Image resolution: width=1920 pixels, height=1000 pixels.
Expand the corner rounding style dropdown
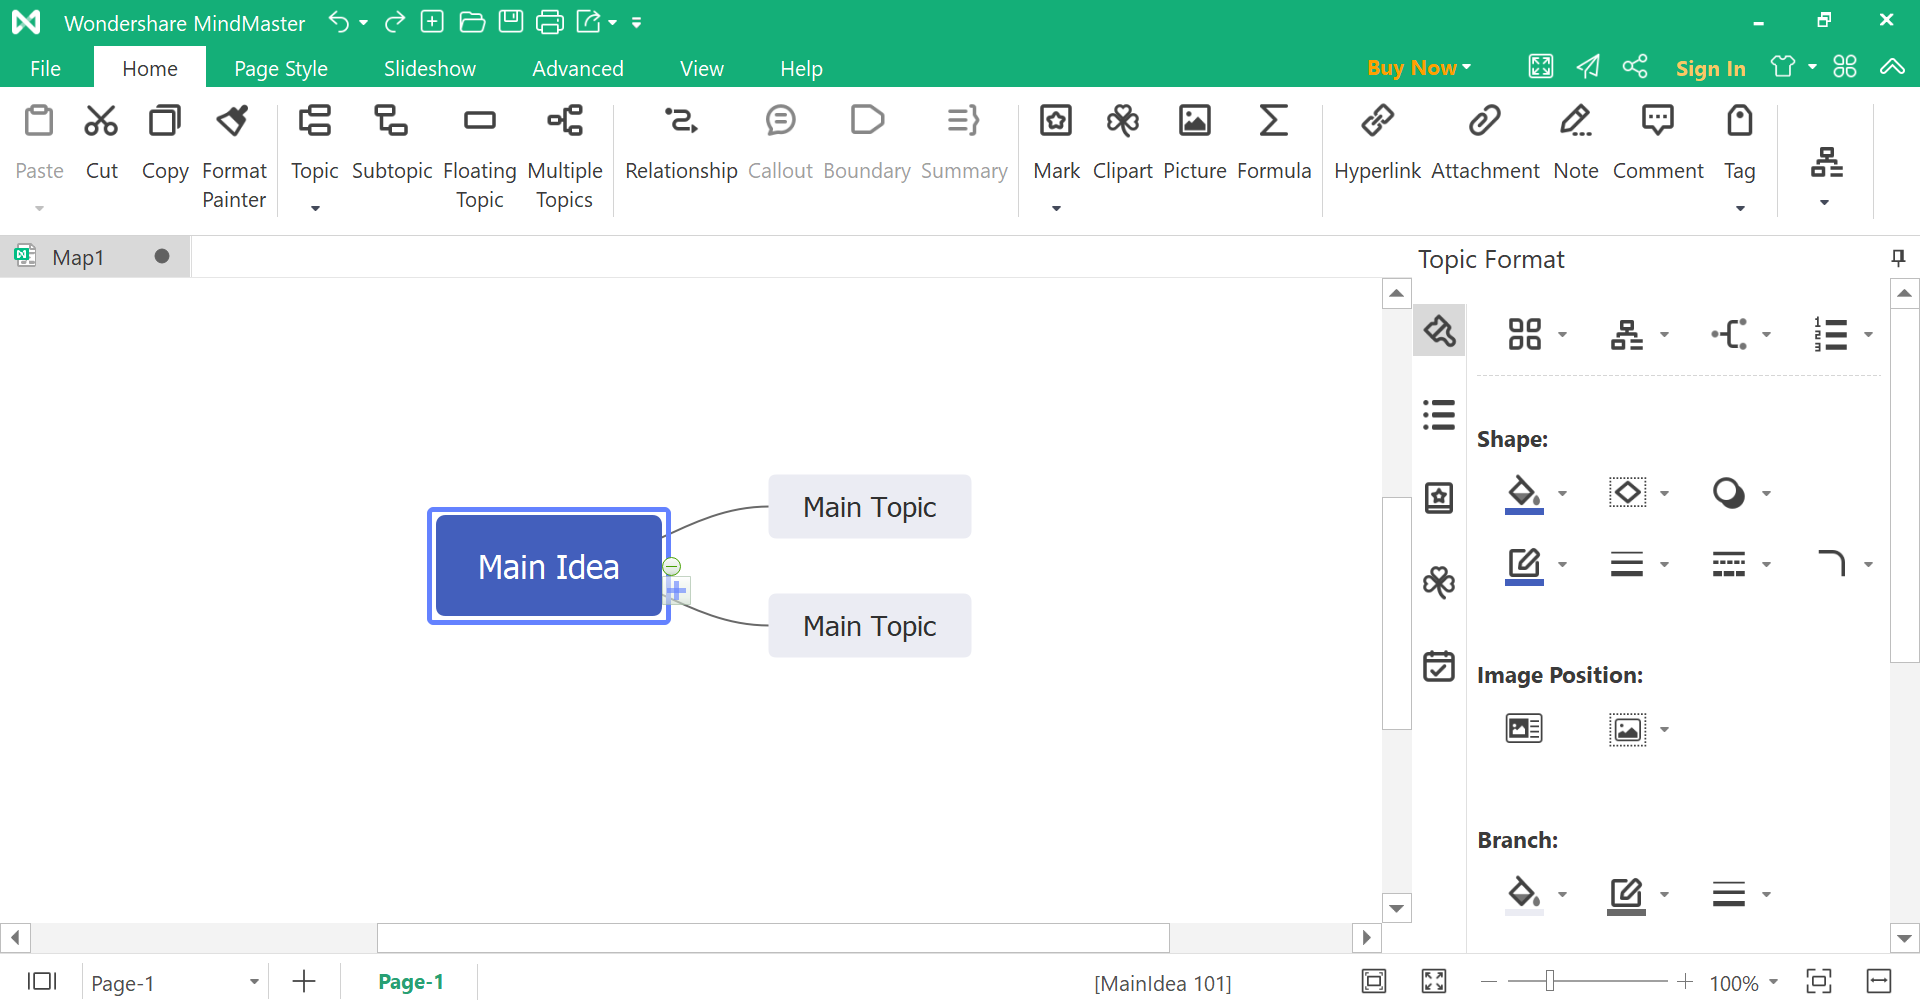[1868, 564]
